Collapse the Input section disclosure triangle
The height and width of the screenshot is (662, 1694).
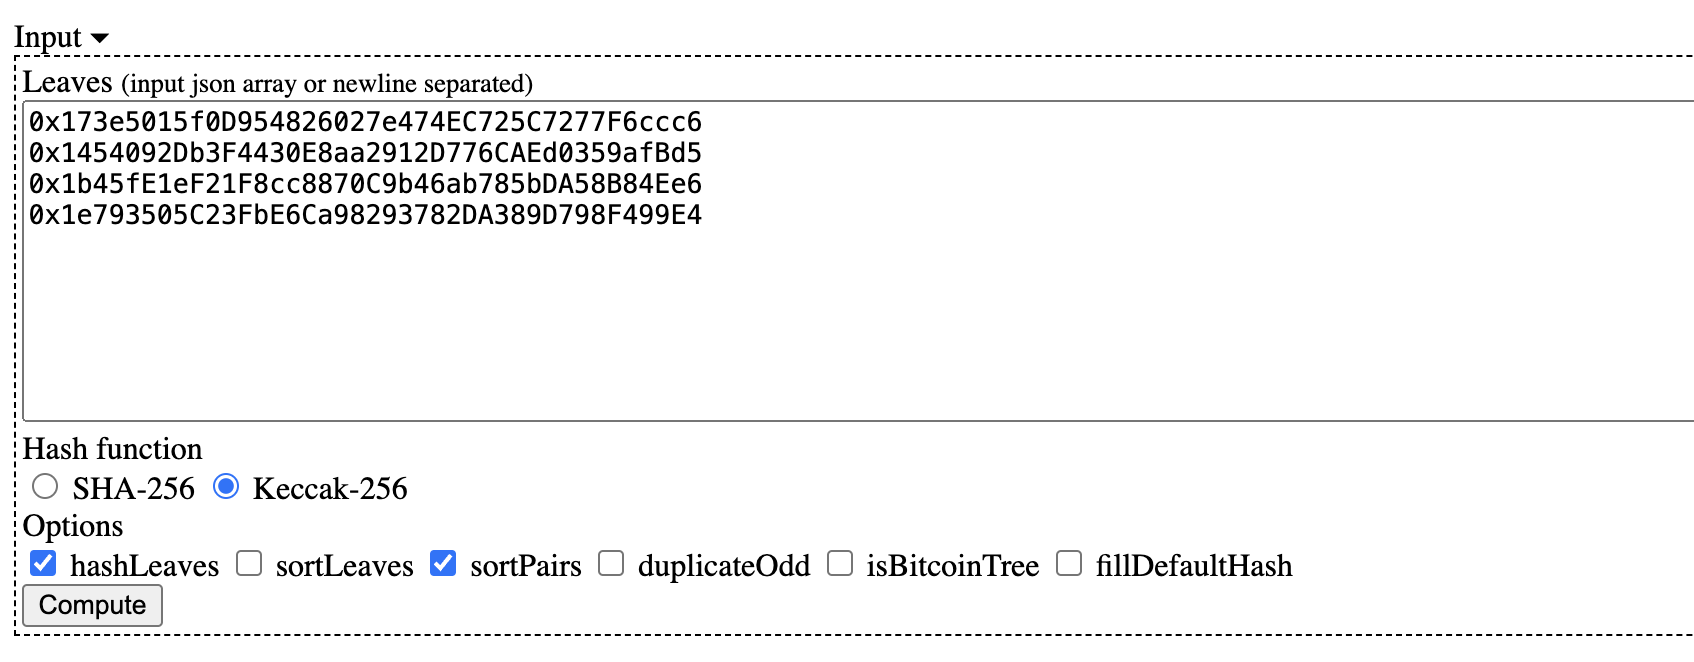[99, 38]
